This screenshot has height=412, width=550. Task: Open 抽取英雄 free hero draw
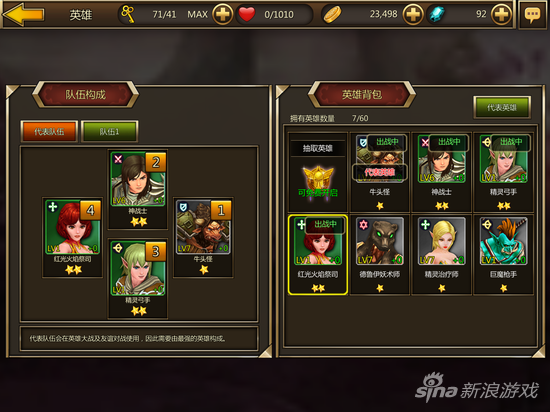point(318,172)
